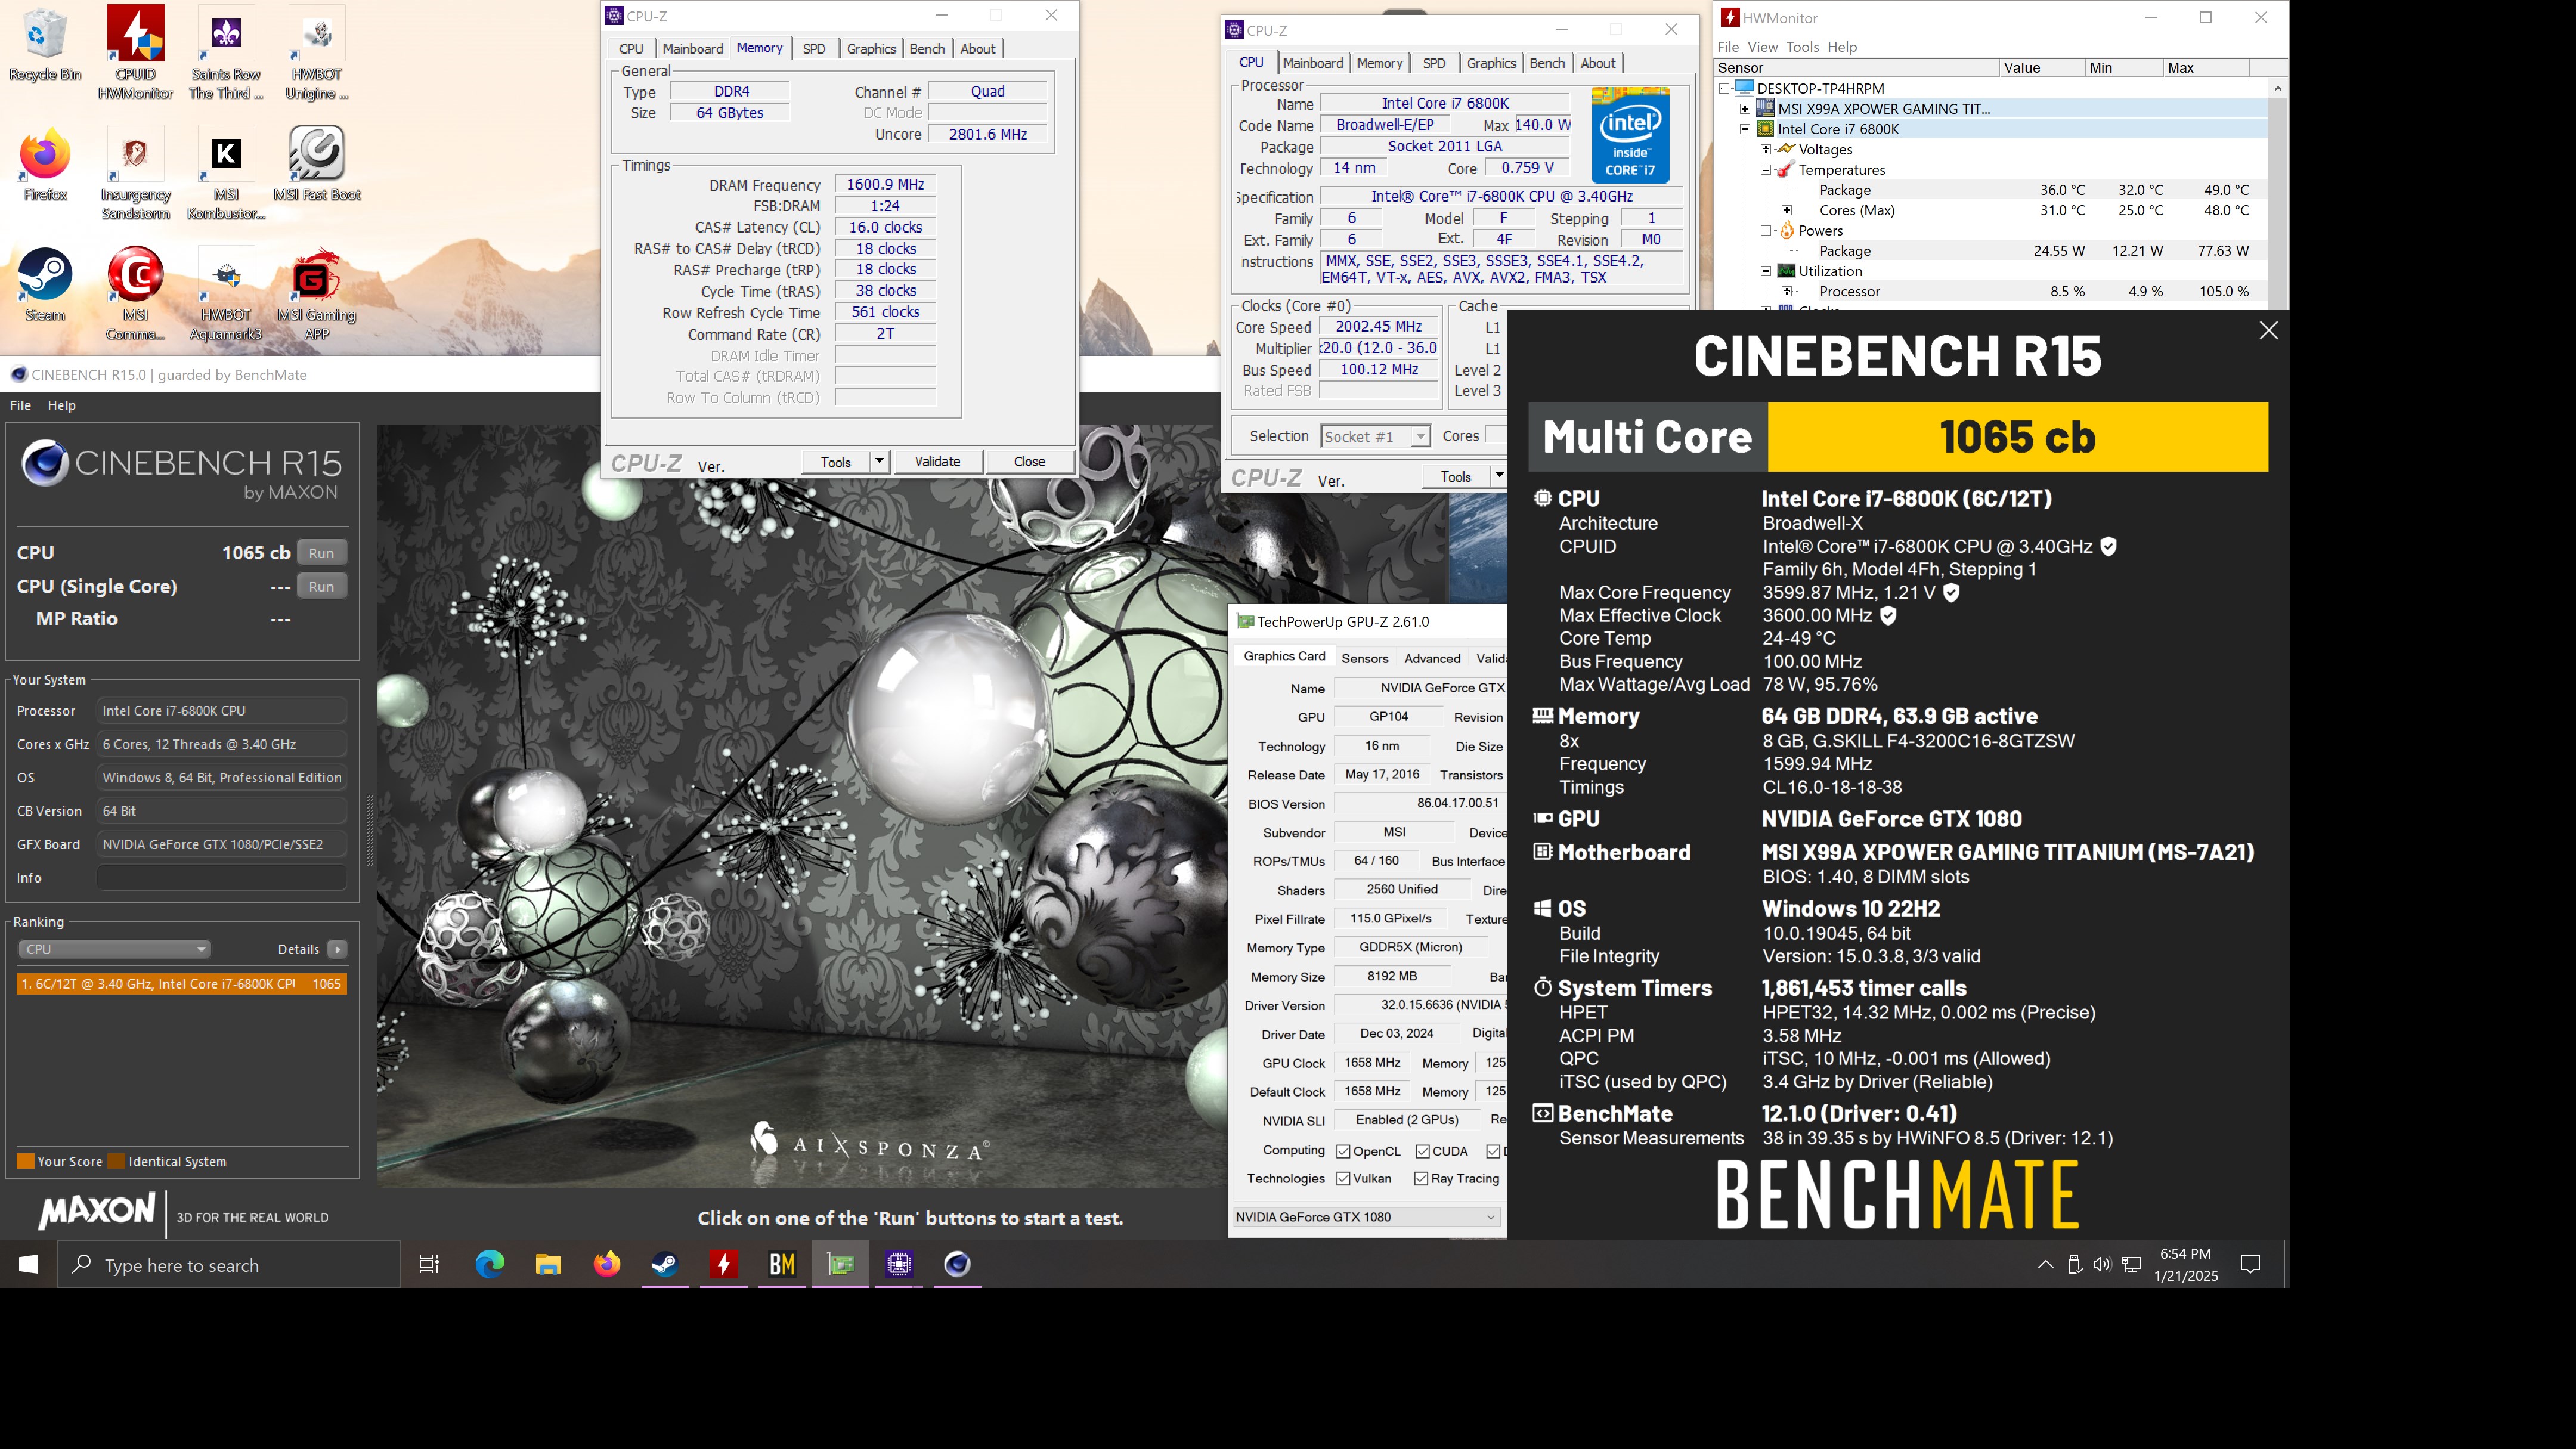Open Socket #1 selection dropdown in CPU-Z
The image size is (2576, 1449).
(1375, 436)
